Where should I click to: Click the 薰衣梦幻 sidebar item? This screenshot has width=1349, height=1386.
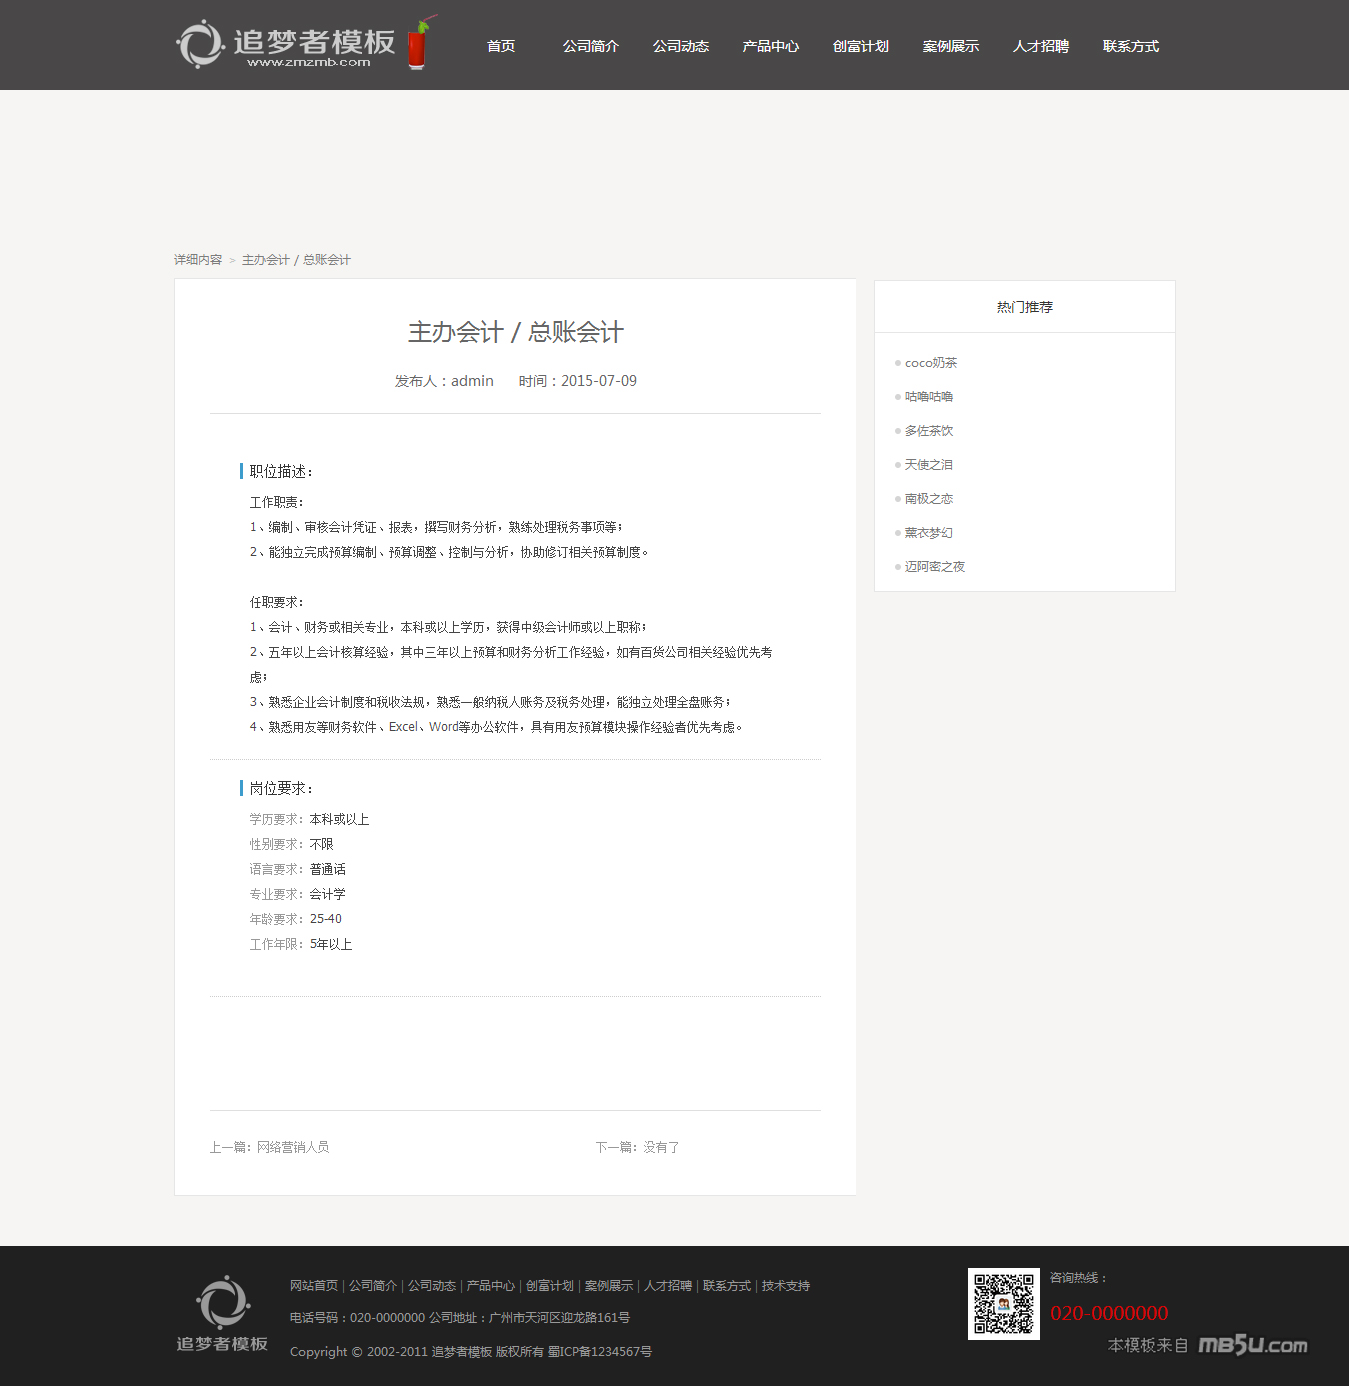tap(928, 533)
